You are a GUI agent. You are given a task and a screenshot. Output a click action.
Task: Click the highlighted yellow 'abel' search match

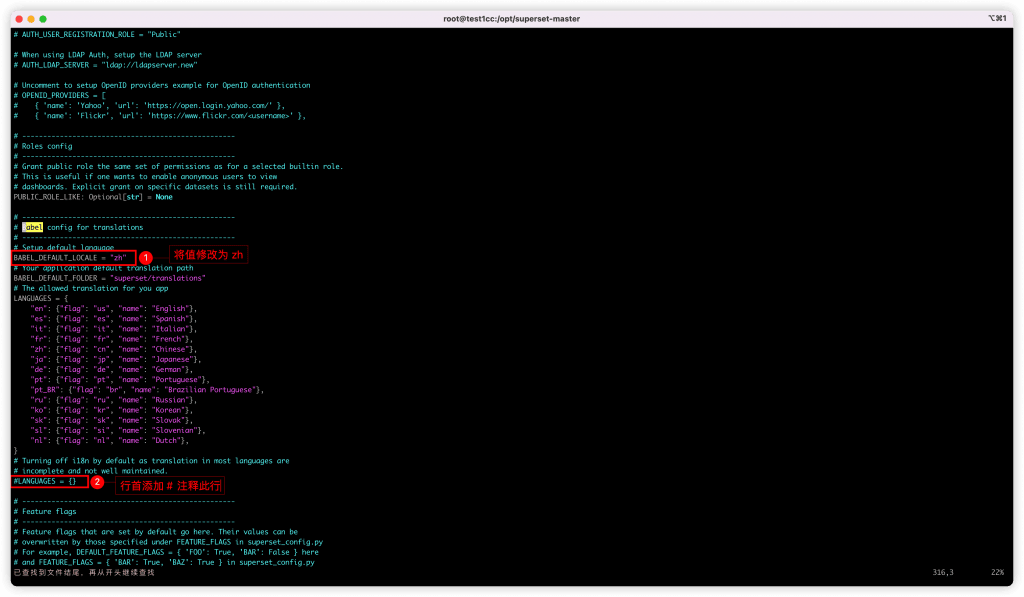click(x=33, y=227)
